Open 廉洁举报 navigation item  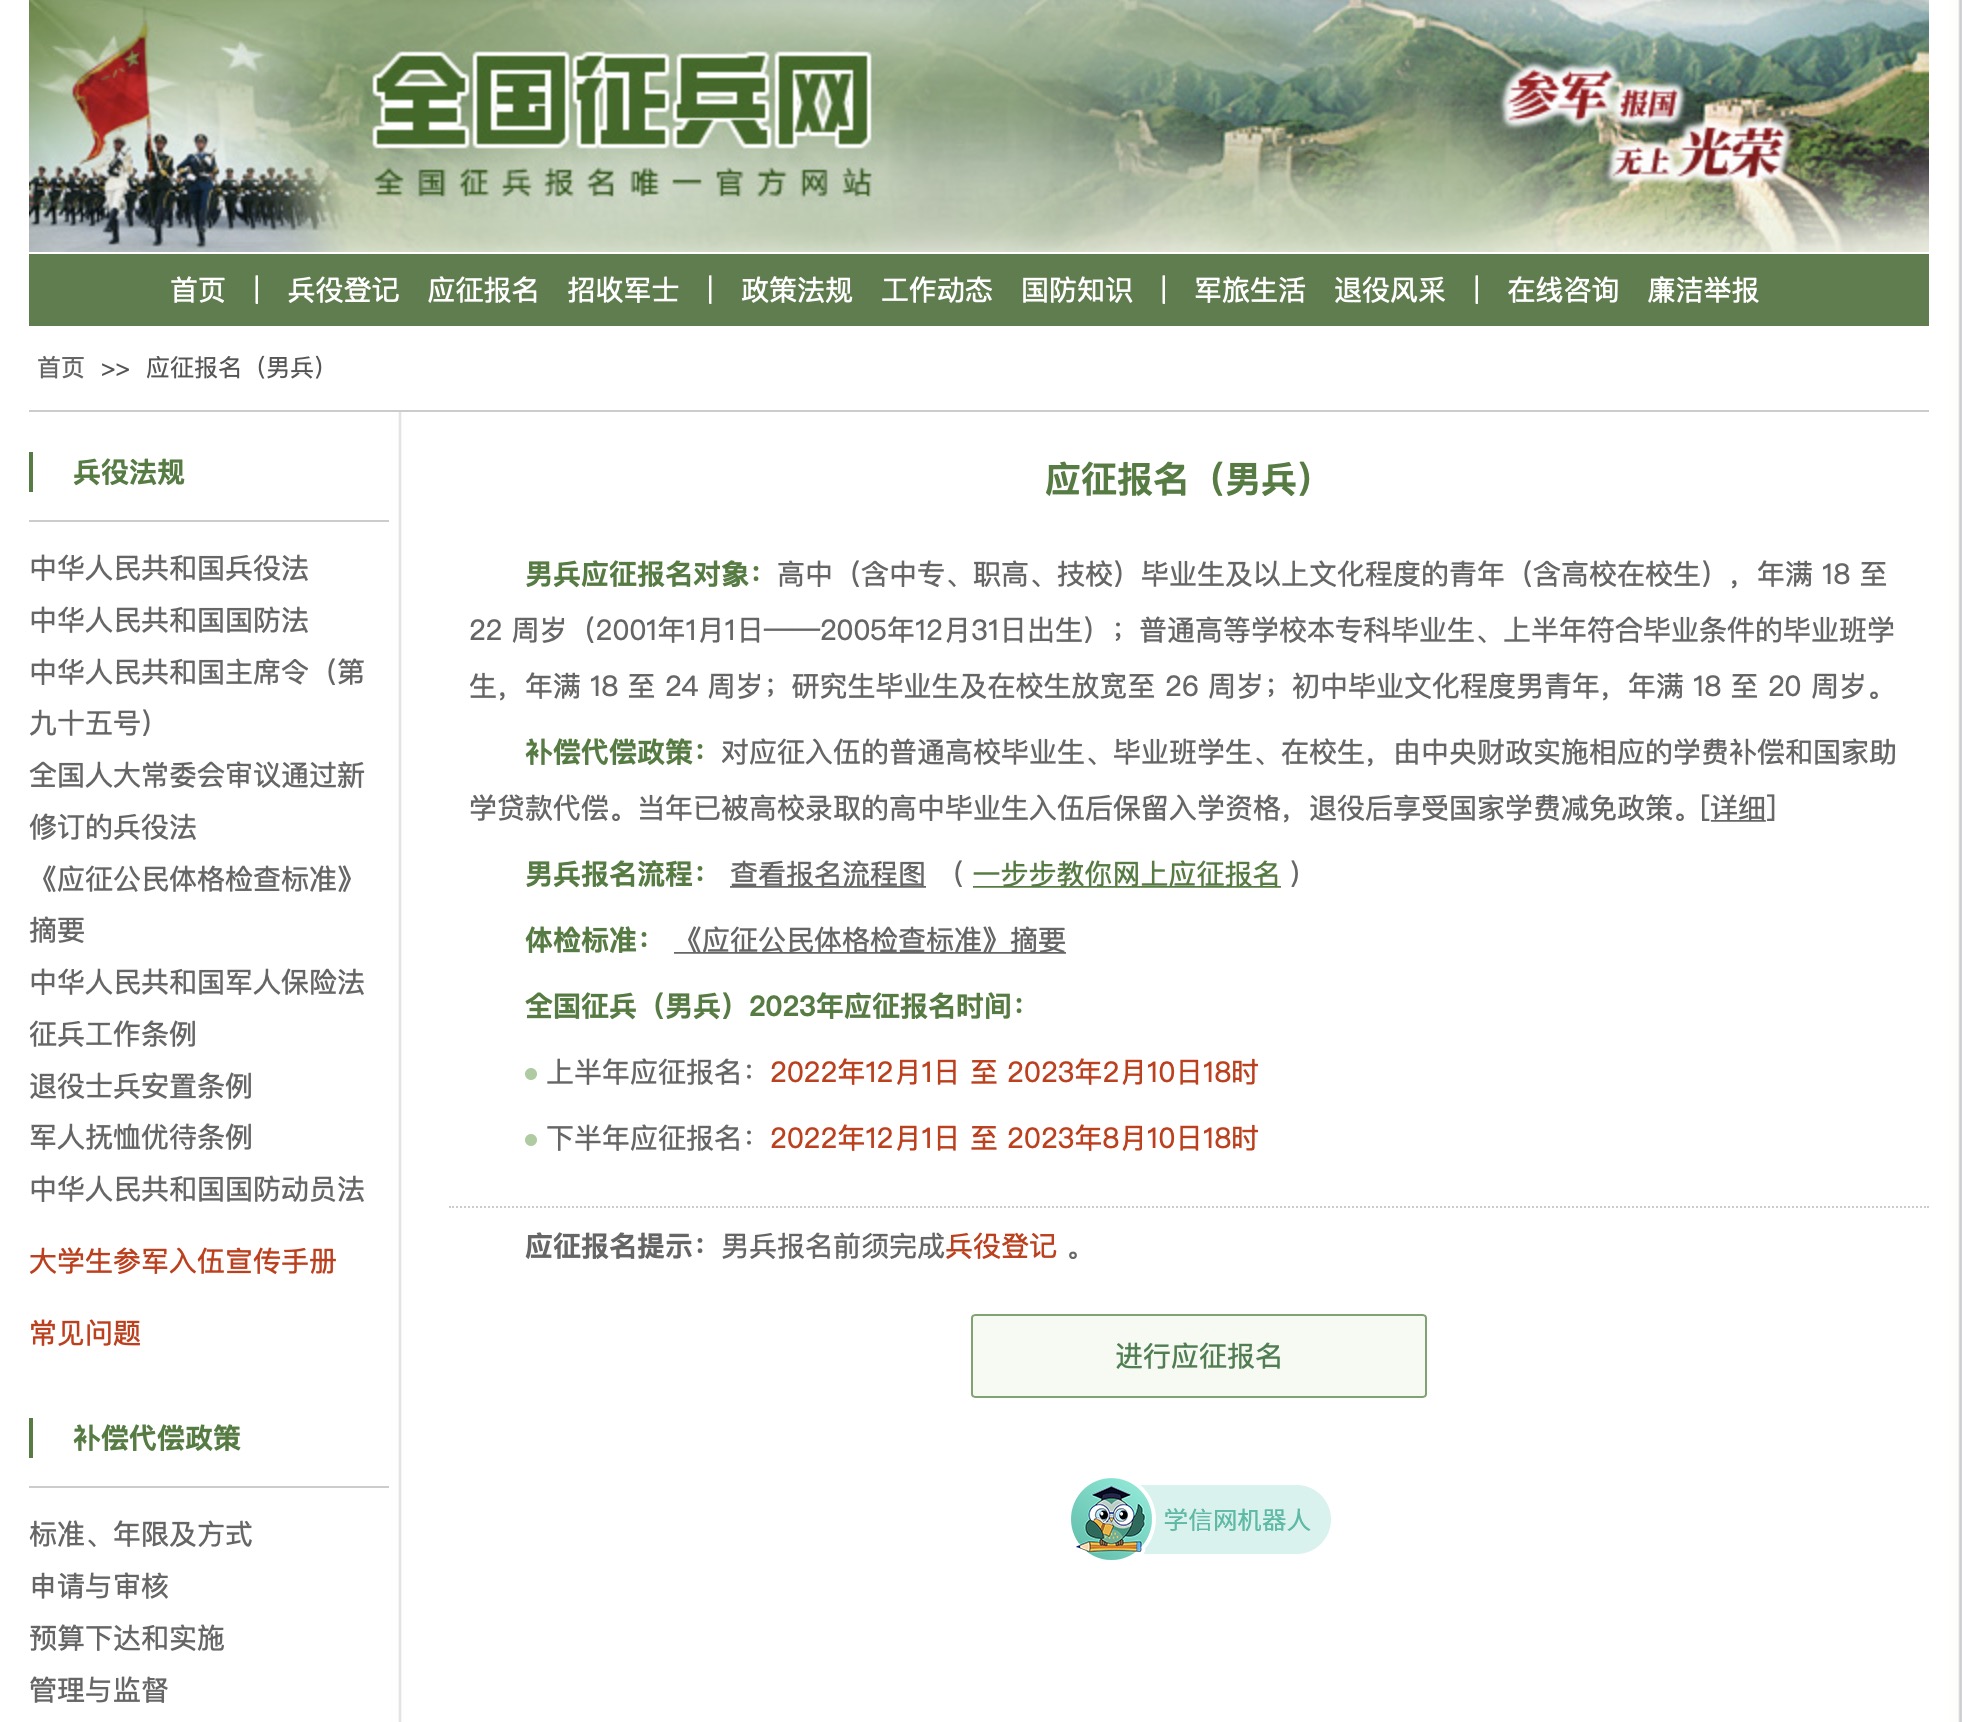pos(1702,290)
